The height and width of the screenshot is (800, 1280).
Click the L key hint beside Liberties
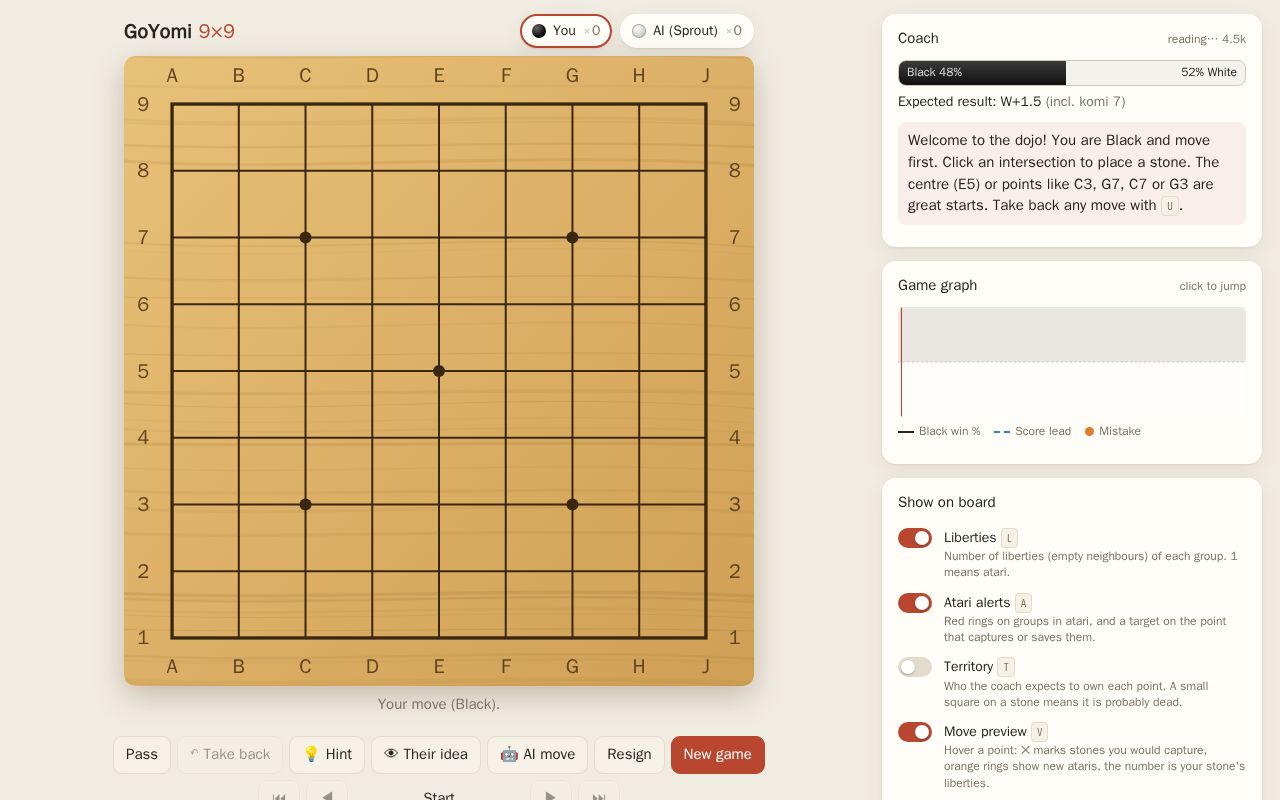[1009, 538]
